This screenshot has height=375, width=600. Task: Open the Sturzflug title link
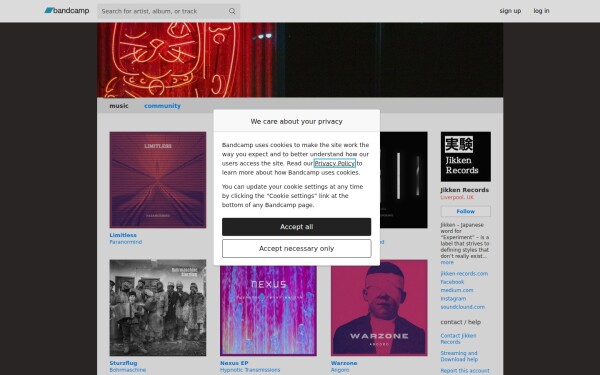coord(123,363)
